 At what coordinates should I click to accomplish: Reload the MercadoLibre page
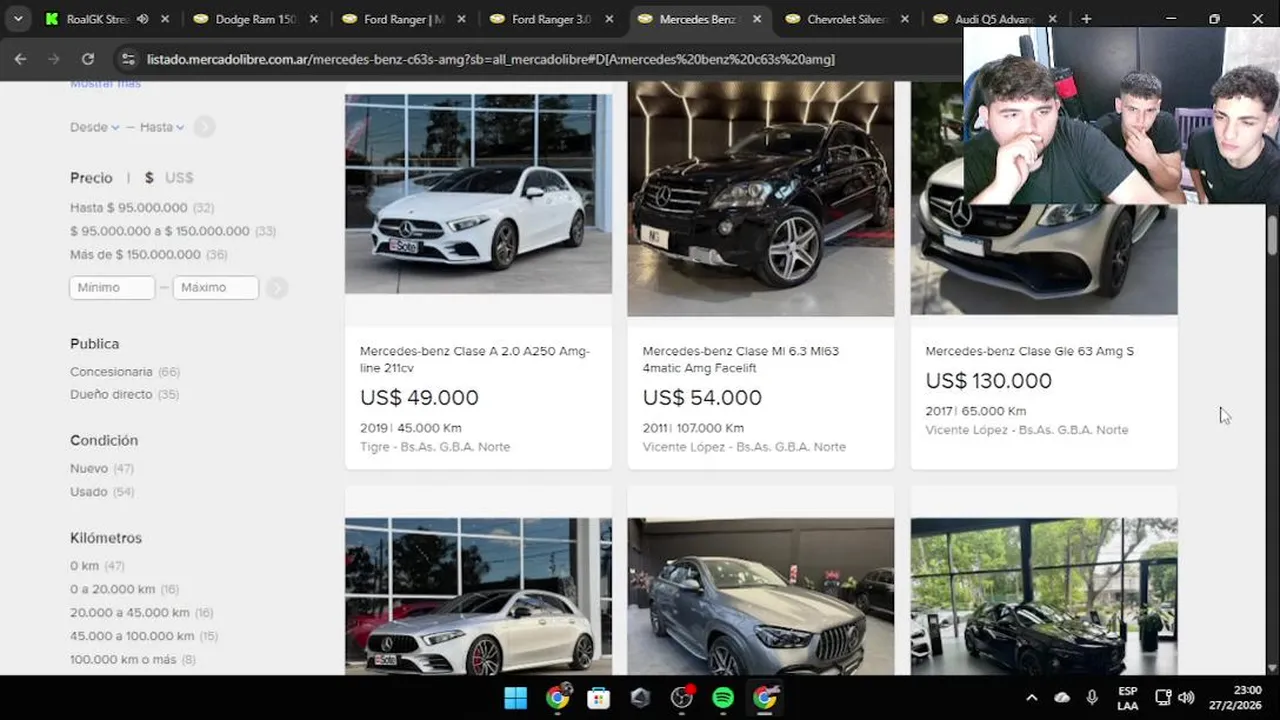coord(88,59)
